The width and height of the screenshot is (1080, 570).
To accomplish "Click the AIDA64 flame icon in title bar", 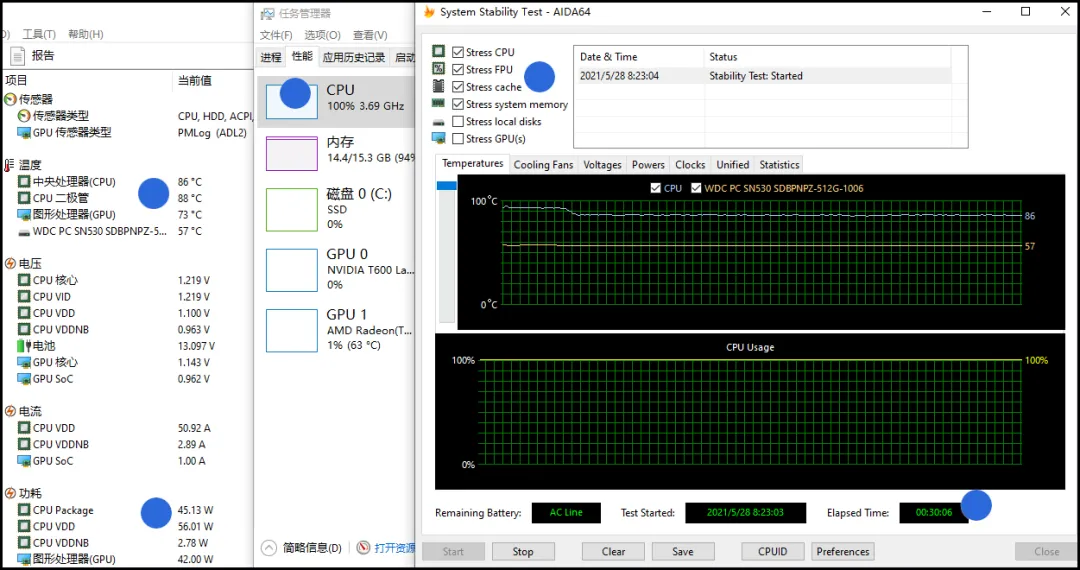I will [429, 12].
